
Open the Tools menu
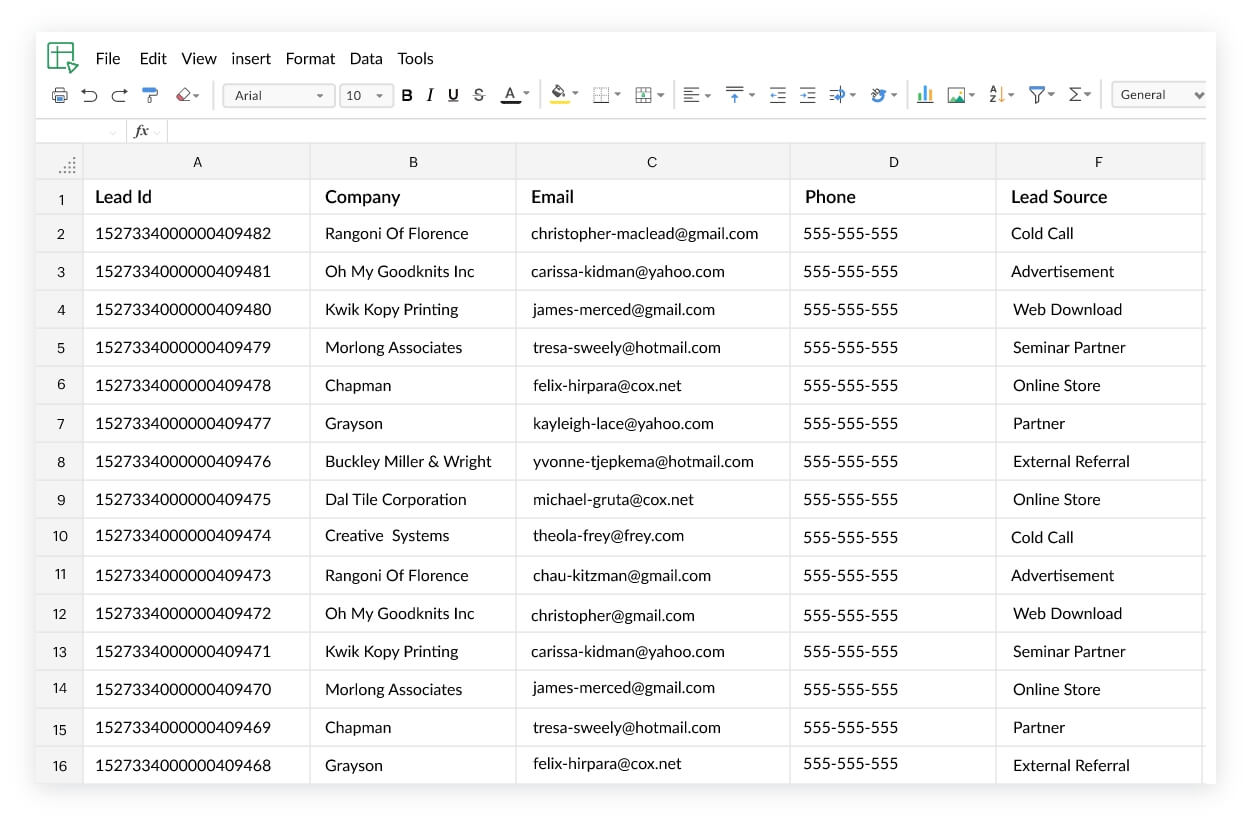415,58
